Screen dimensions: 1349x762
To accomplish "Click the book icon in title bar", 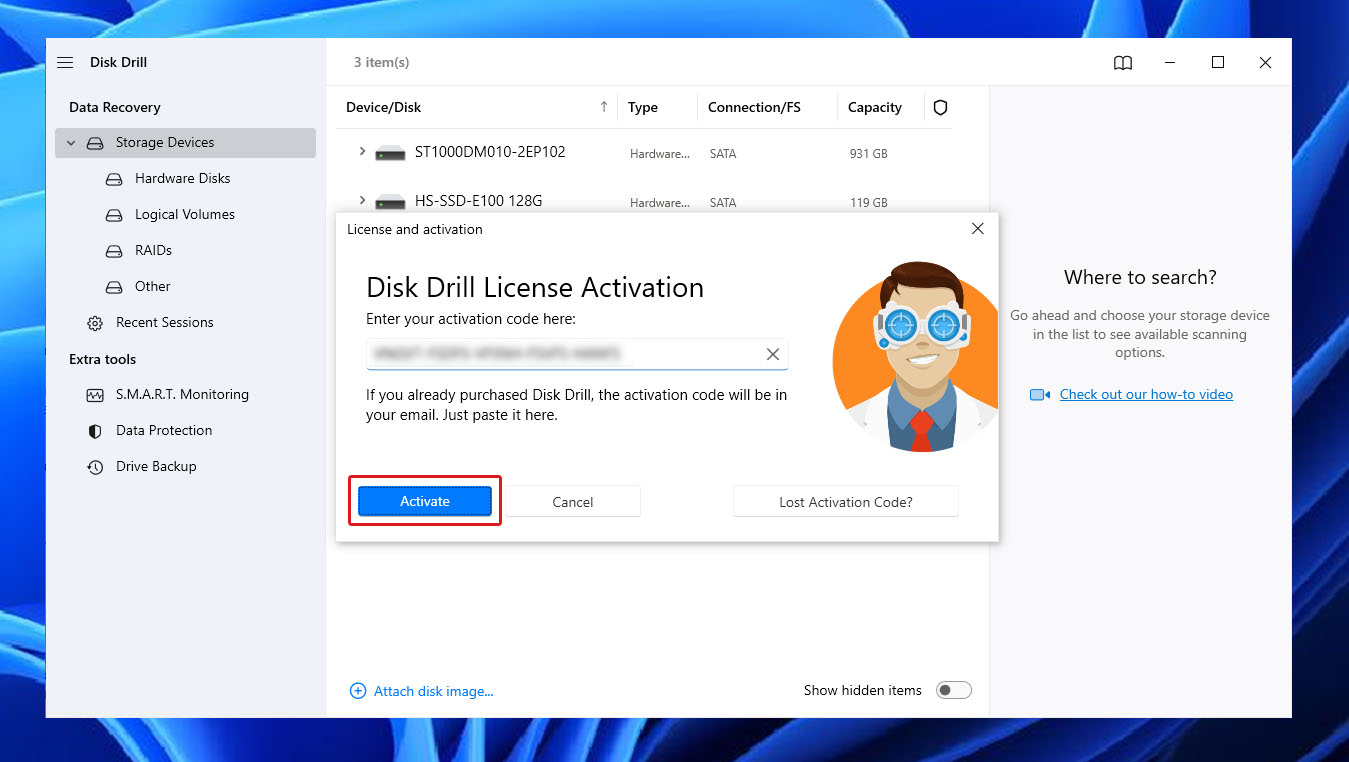I will (x=1123, y=63).
